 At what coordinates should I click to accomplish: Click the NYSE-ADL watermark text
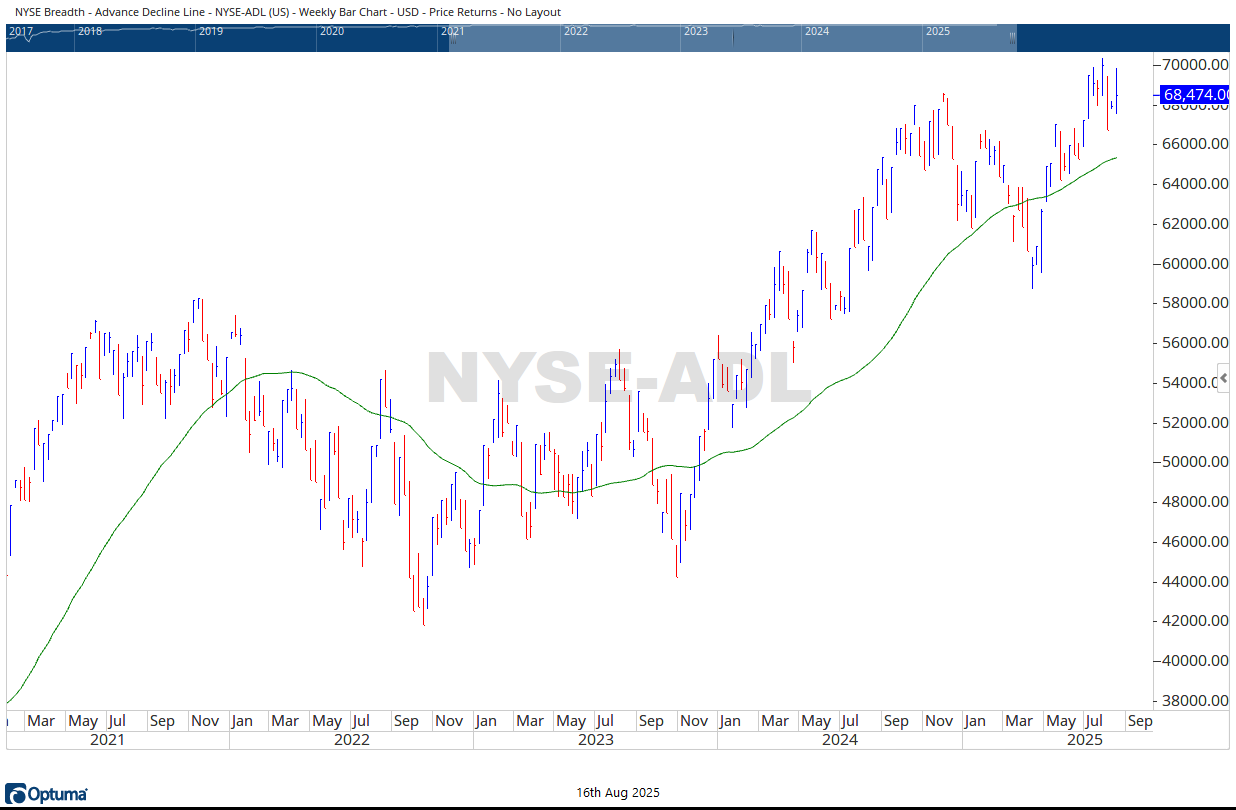tap(618, 380)
